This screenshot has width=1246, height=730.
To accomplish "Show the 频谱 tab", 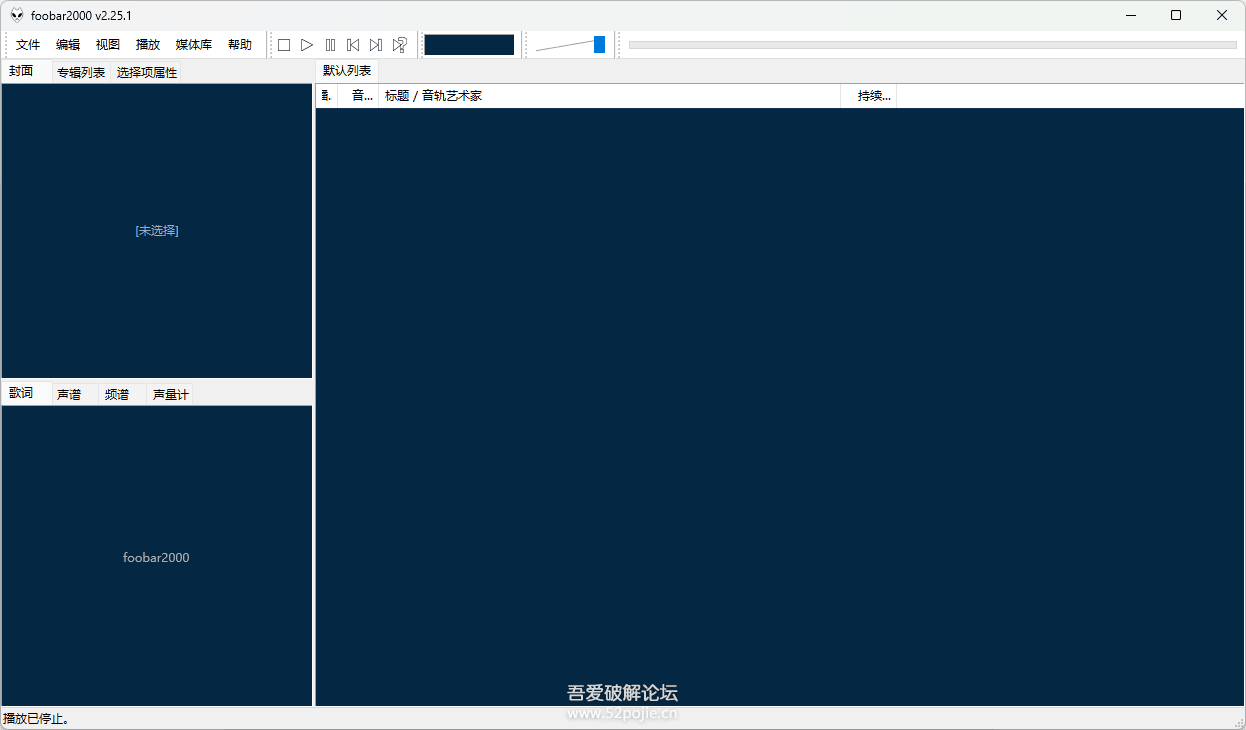I will point(117,394).
